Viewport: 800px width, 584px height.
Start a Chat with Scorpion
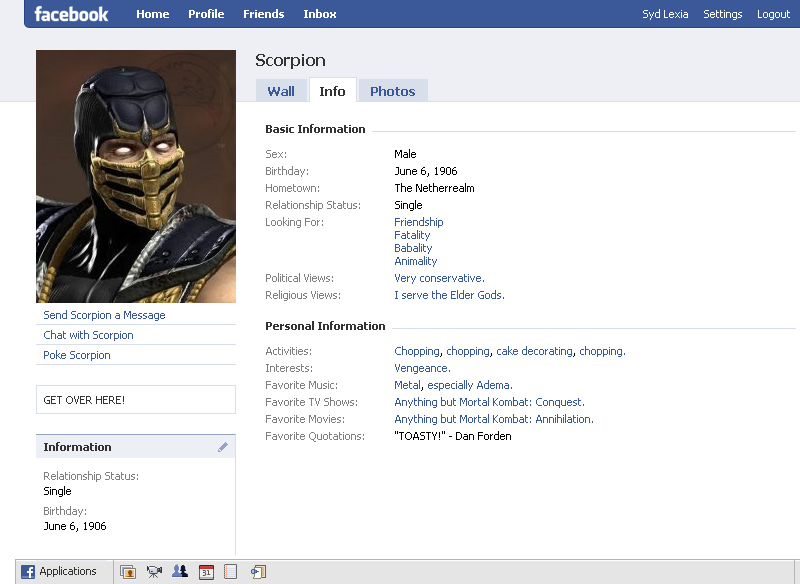click(x=88, y=335)
